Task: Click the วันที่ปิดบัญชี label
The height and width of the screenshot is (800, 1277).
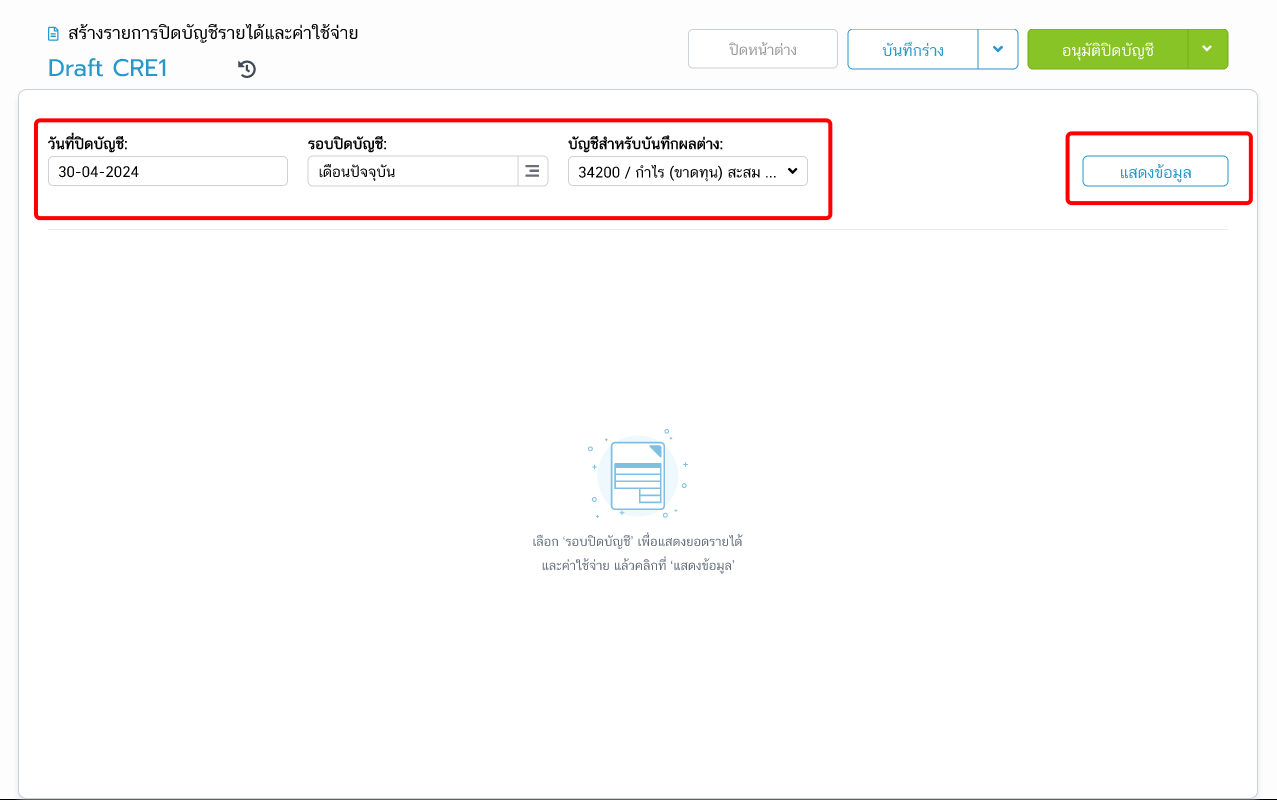Action: [x=95, y=143]
